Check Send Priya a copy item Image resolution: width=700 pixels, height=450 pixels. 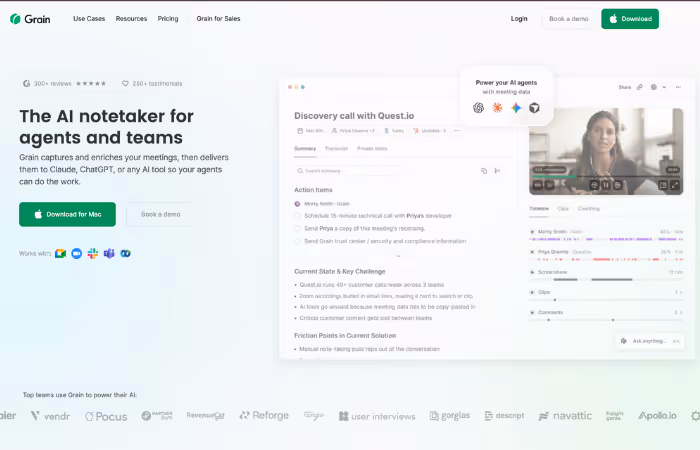pos(297,229)
